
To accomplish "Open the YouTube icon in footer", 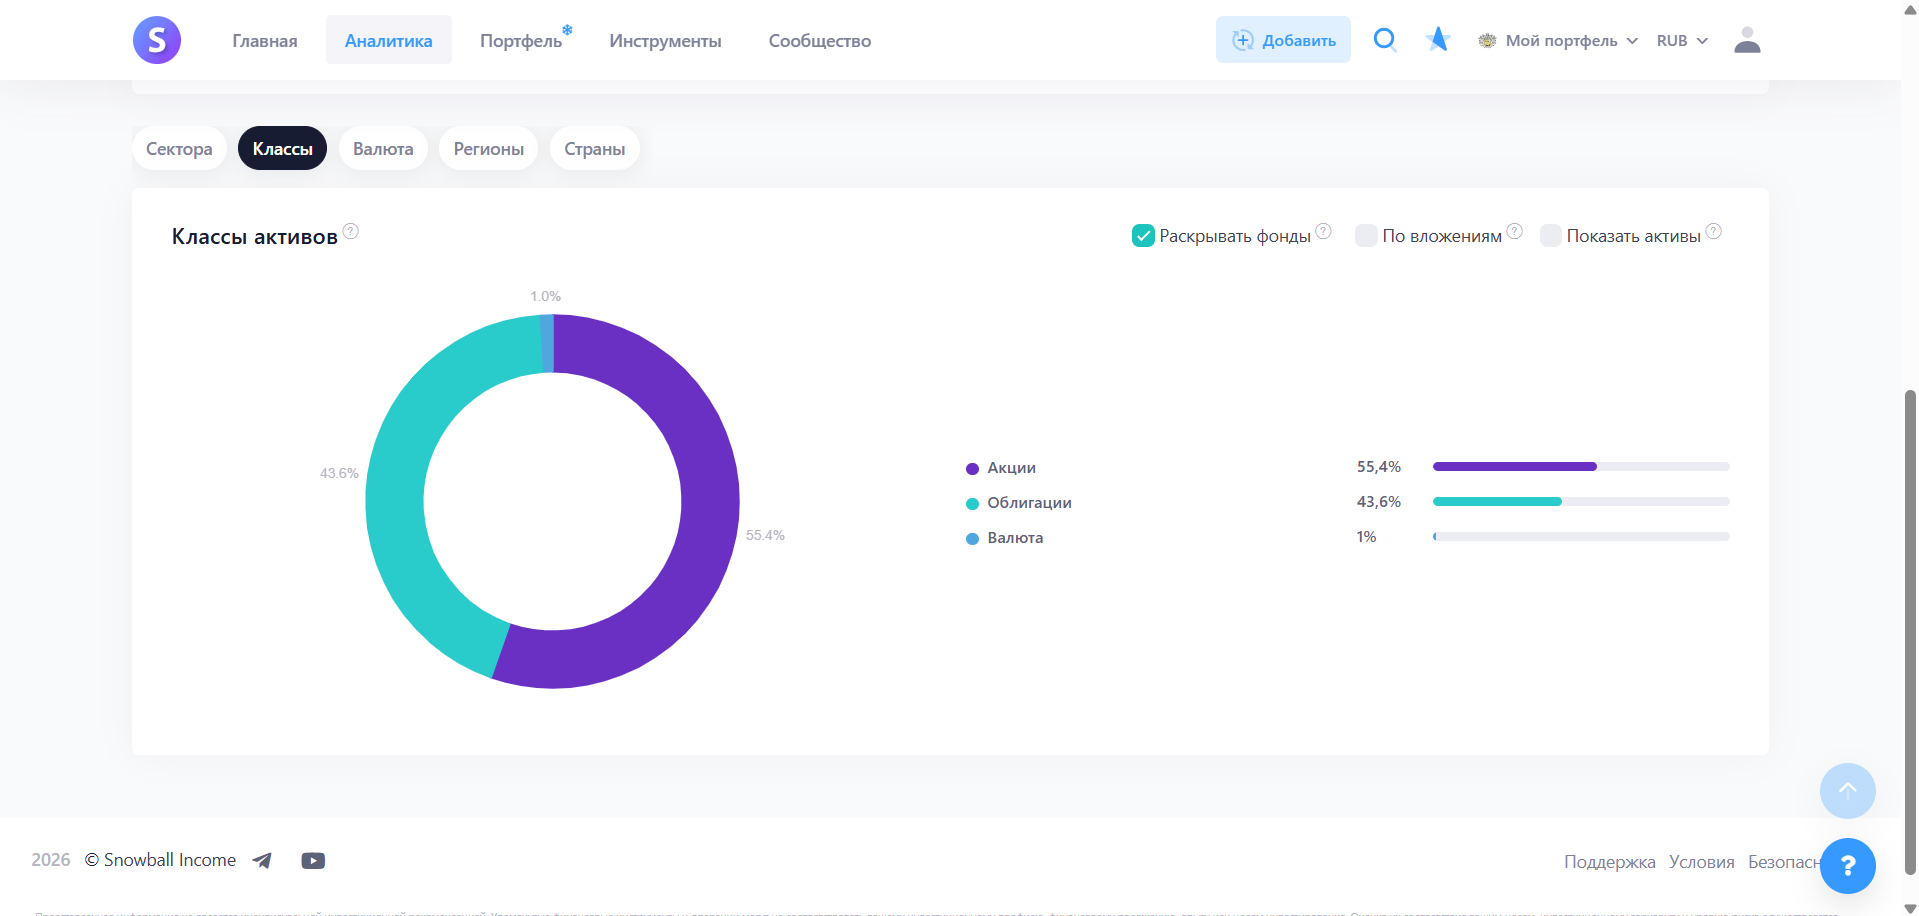I will tap(313, 861).
